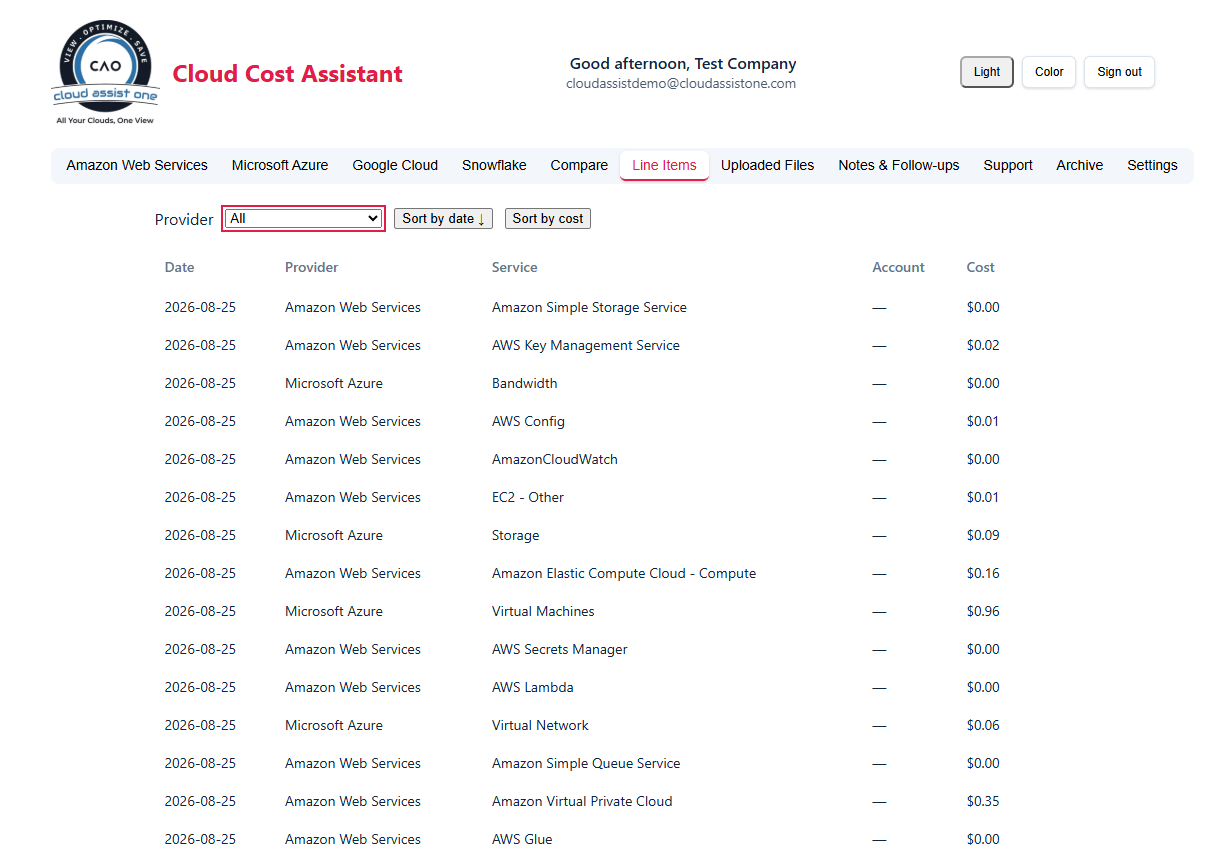Viewport: 1222px width, 861px height.
Task: Click the Service column header
Action: [x=515, y=267]
